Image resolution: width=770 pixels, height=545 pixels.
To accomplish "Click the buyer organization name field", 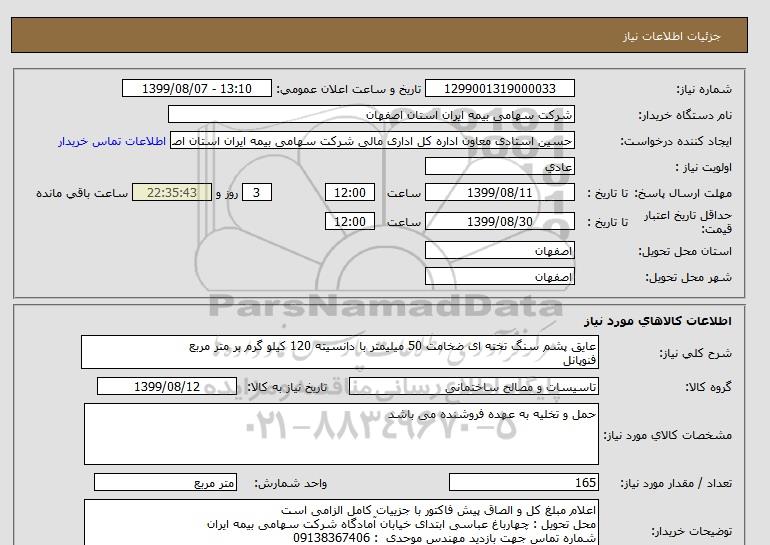I will click(x=371, y=115).
